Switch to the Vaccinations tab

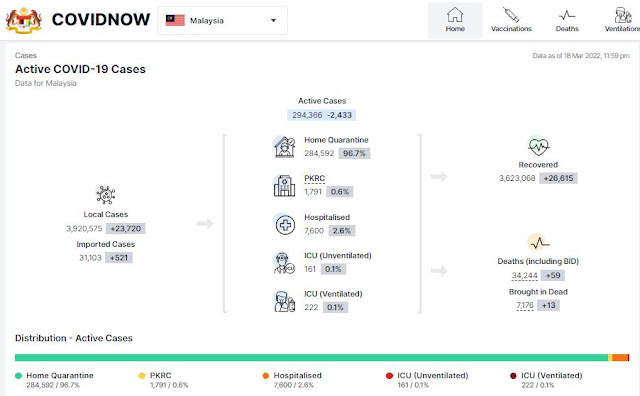(511, 20)
